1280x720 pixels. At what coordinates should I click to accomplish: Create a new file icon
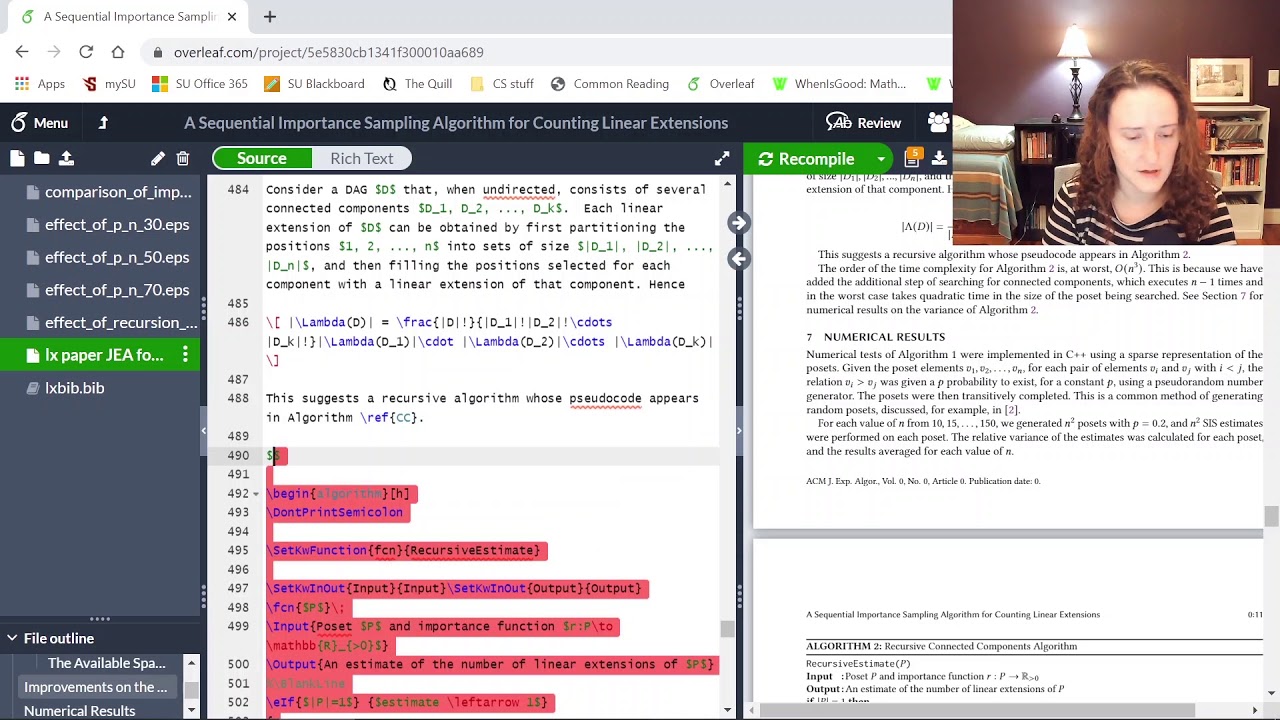point(17,158)
